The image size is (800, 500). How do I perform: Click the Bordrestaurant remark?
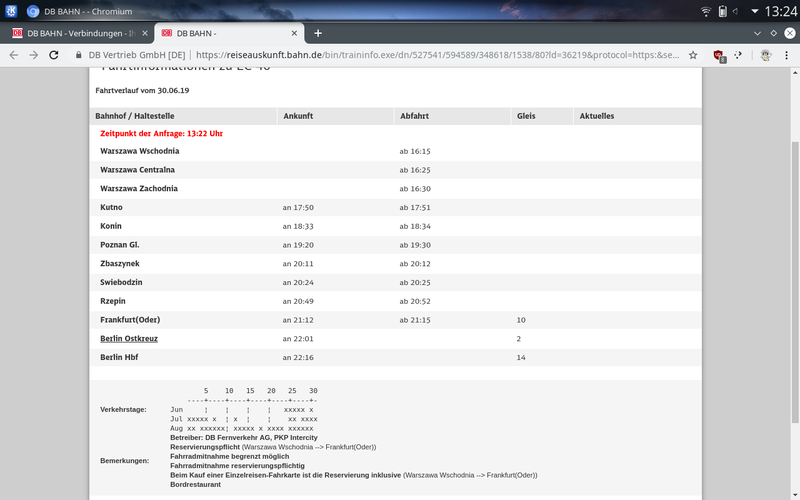(195, 485)
